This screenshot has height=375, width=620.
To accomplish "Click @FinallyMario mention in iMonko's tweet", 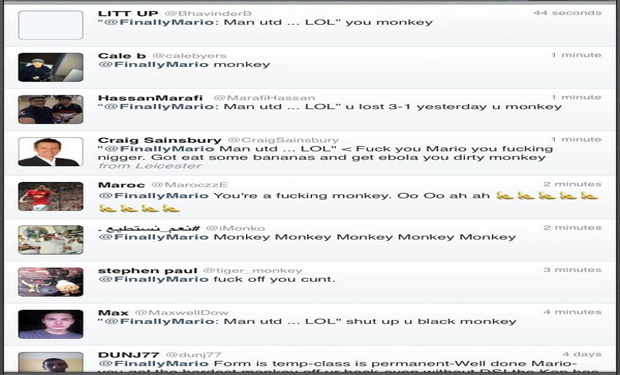I will [x=153, y=237].
